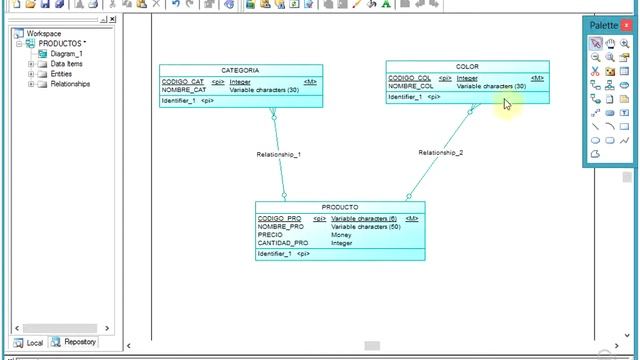The image size is (640, 360).
Task: Select the Polyline tool in the Palette
Action: 624,141
